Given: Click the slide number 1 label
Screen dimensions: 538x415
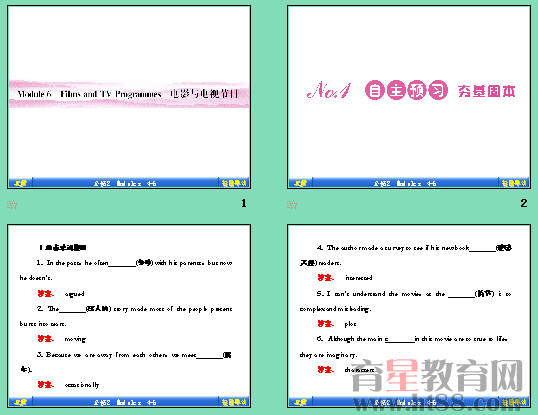Looking at the screenshot, I should tap(244, 203).
